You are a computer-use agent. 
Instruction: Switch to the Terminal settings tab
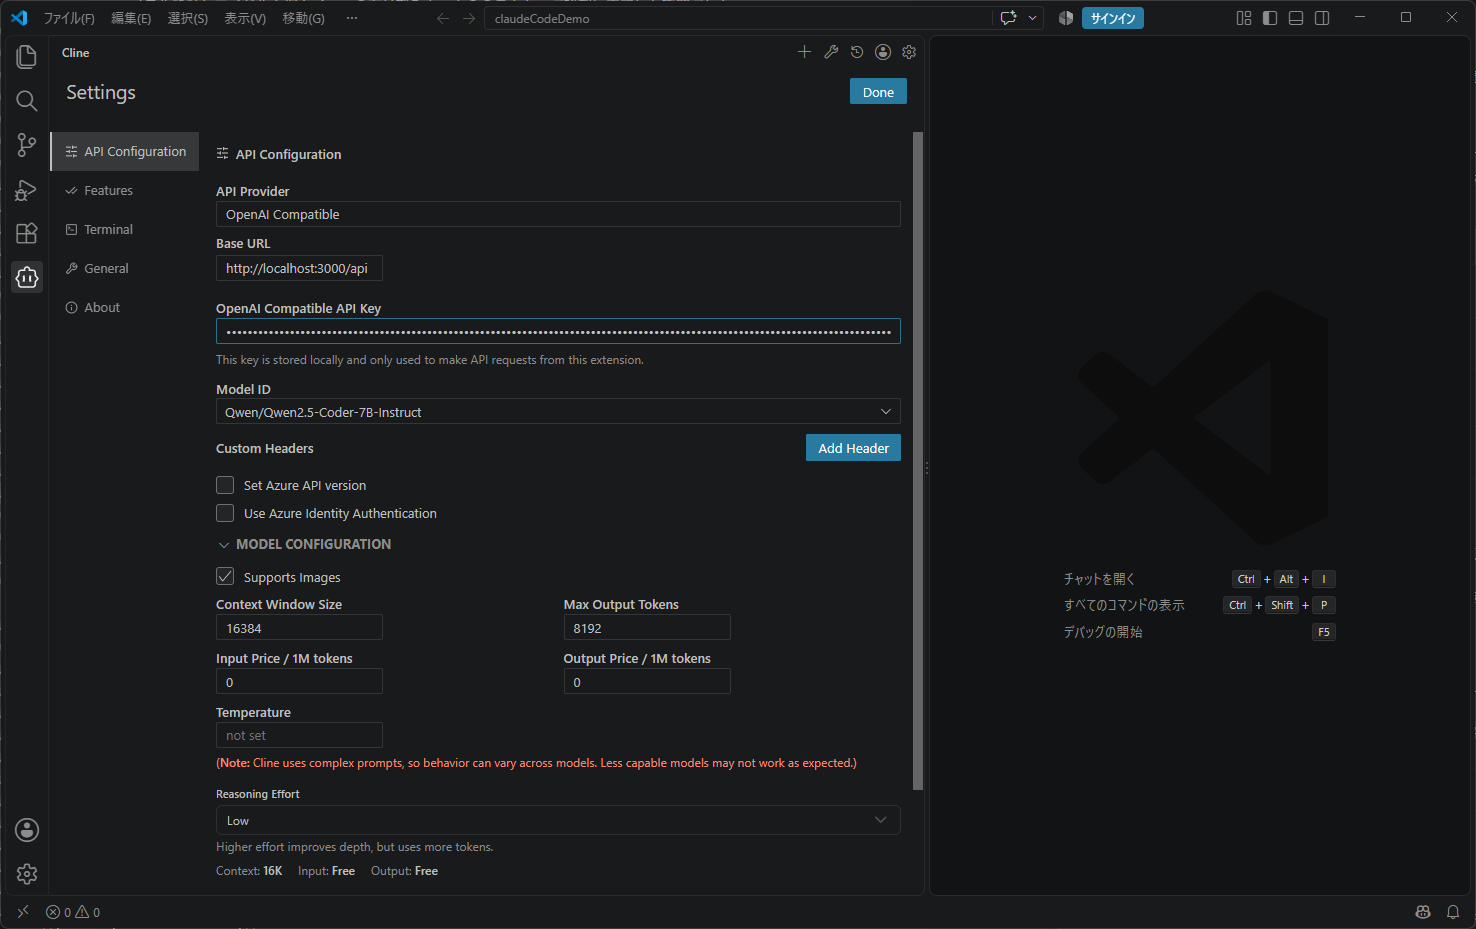(x=125, y=229)
